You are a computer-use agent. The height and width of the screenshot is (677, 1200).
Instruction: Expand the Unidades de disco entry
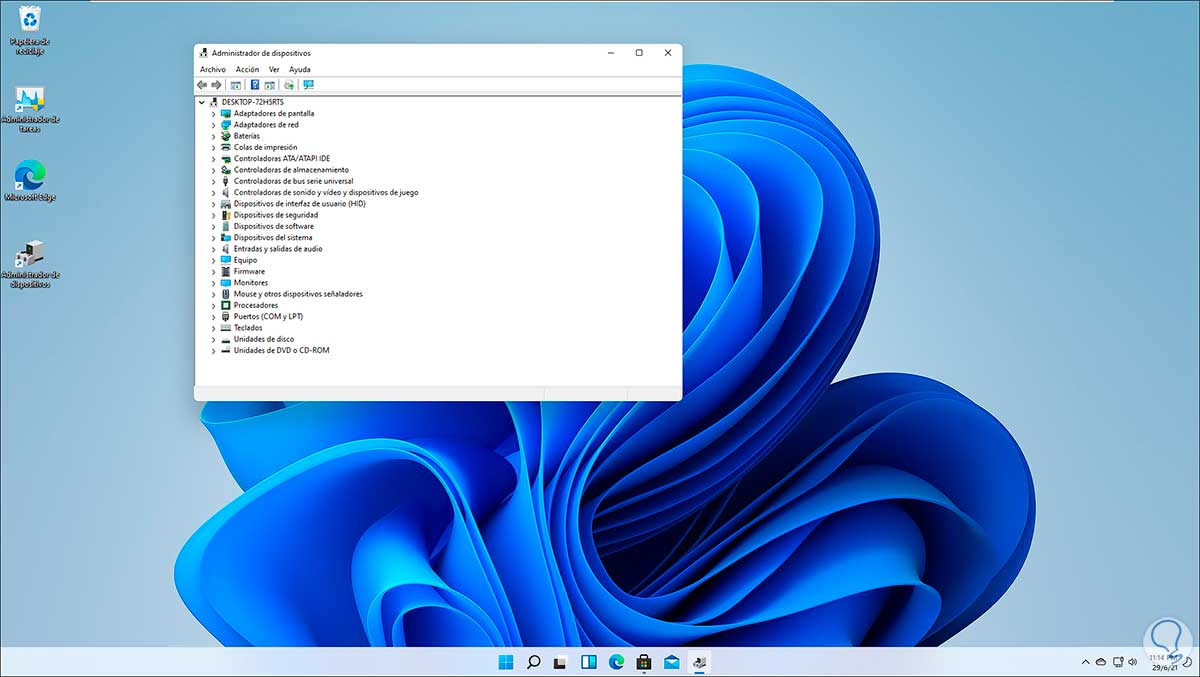212,339
